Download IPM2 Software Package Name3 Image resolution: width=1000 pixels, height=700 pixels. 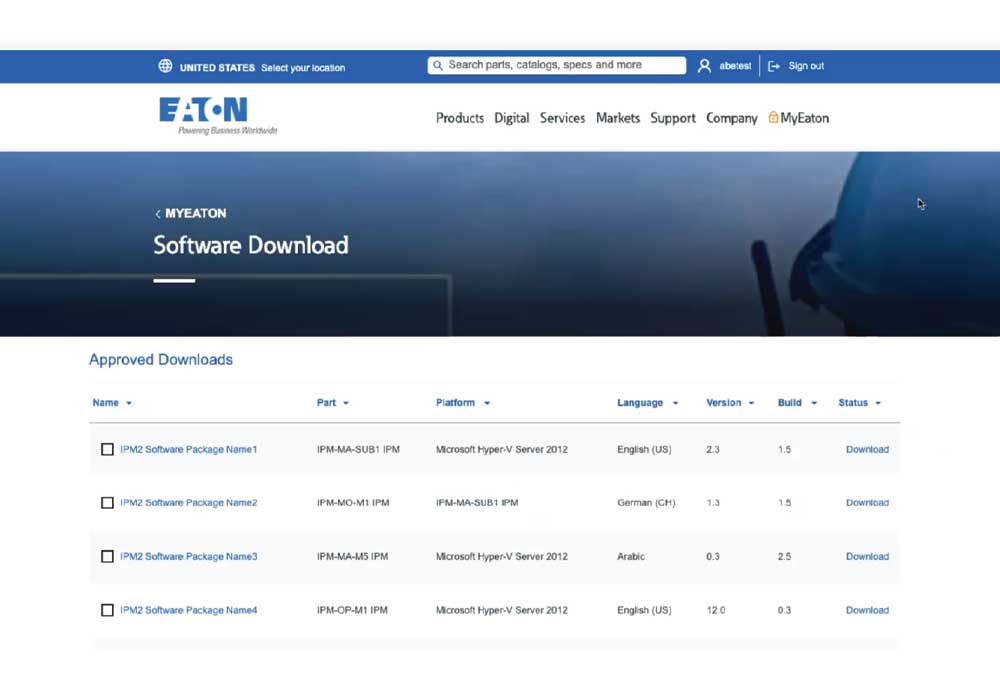point(867,557)
